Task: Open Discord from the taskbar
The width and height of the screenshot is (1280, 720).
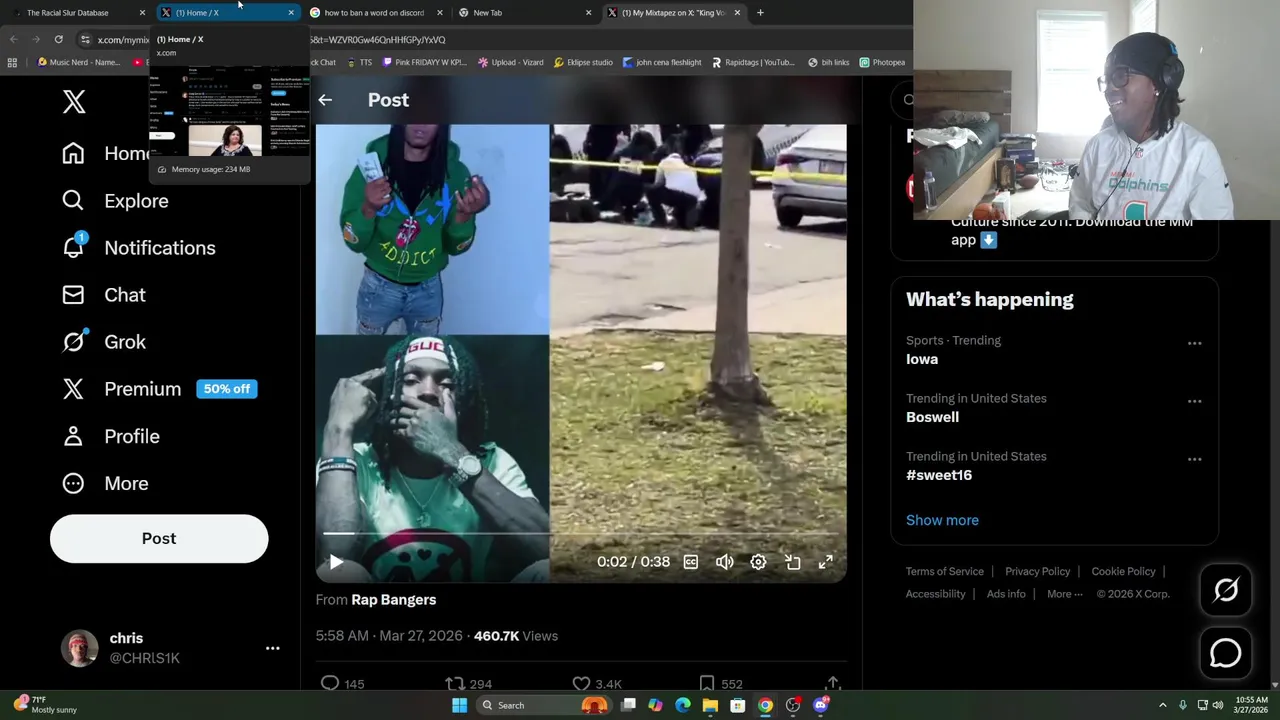Action: 820,705
